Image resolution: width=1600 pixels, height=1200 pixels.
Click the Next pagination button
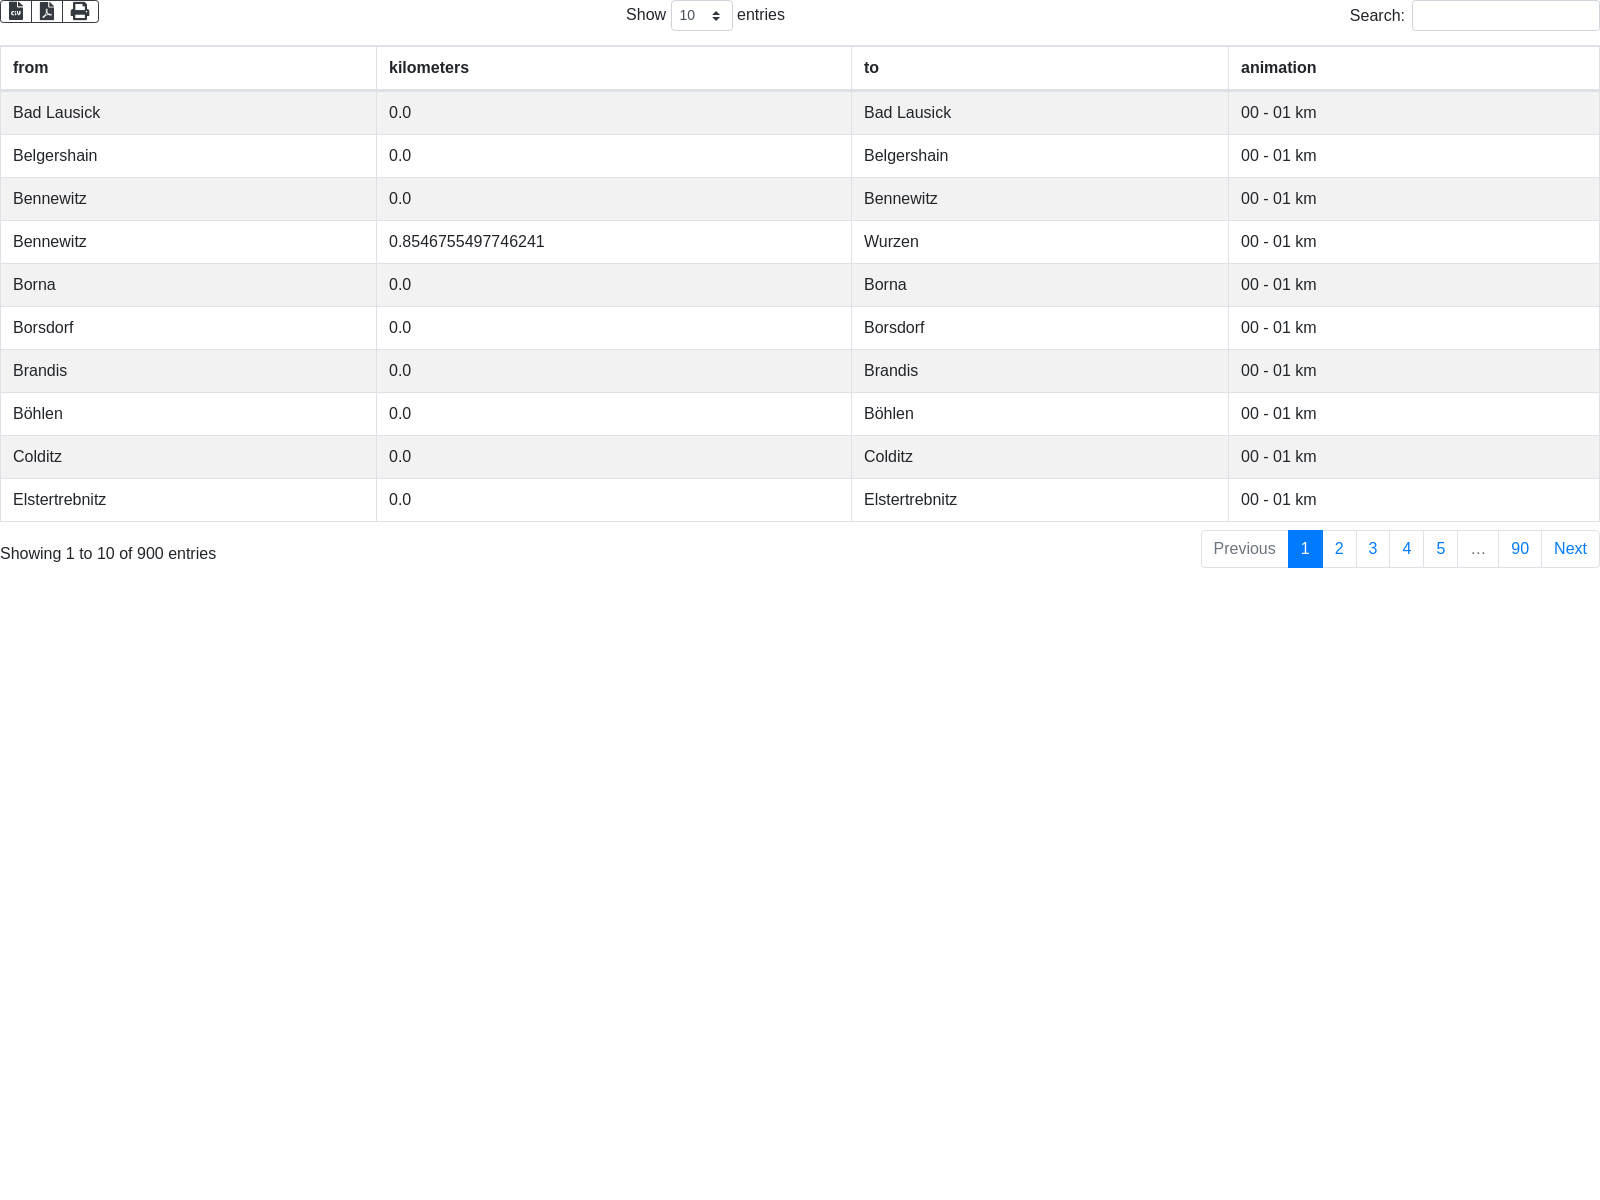(x=1570, y=549)
